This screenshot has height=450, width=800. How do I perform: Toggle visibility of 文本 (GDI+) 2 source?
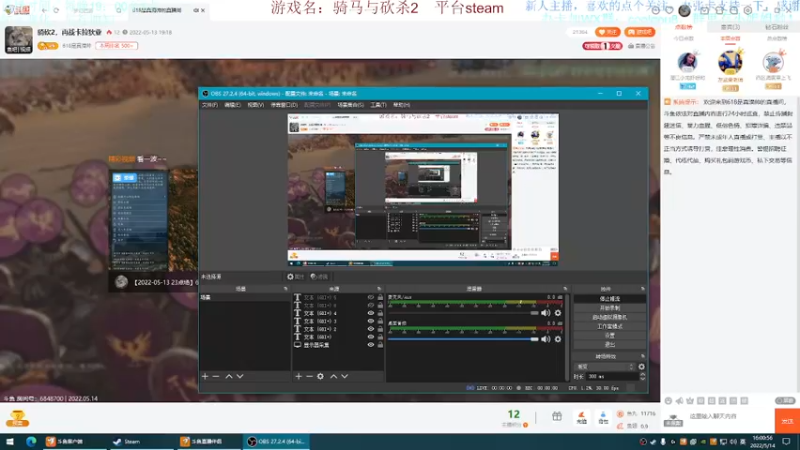point(371,329)
